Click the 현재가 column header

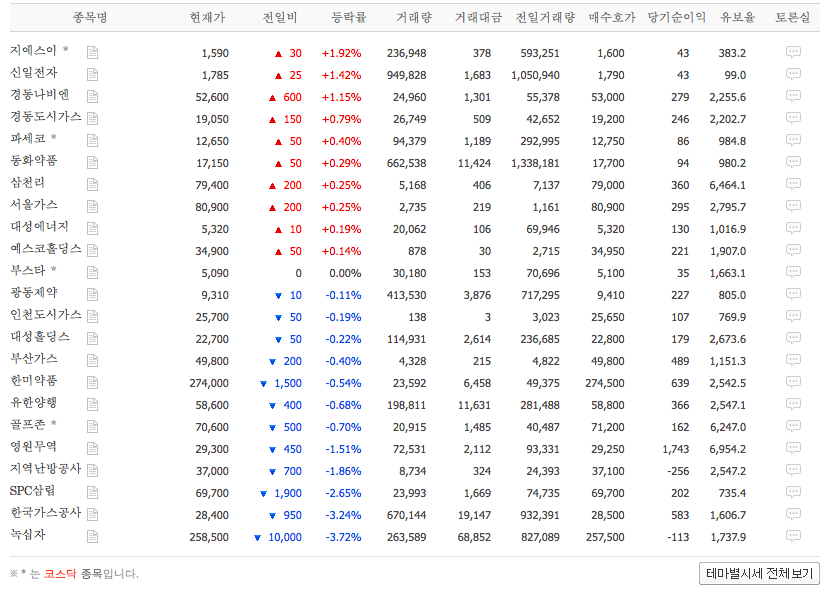[x=207, y=17]
